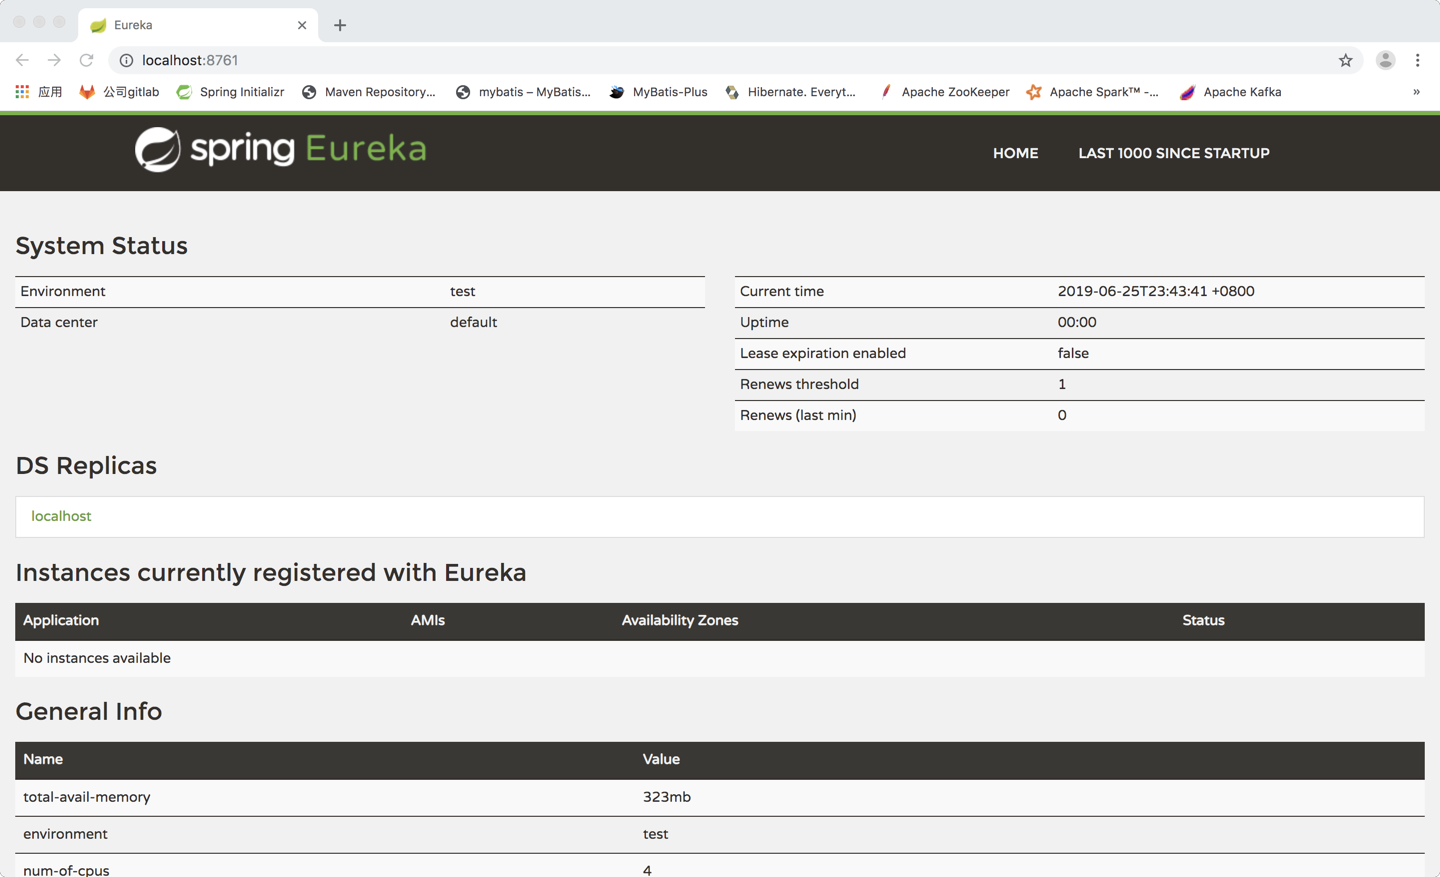Viewport: 1440px width, 877px height.
Task: Click the current time value 2019-06-25T23:43:41
Action: 1156,291
